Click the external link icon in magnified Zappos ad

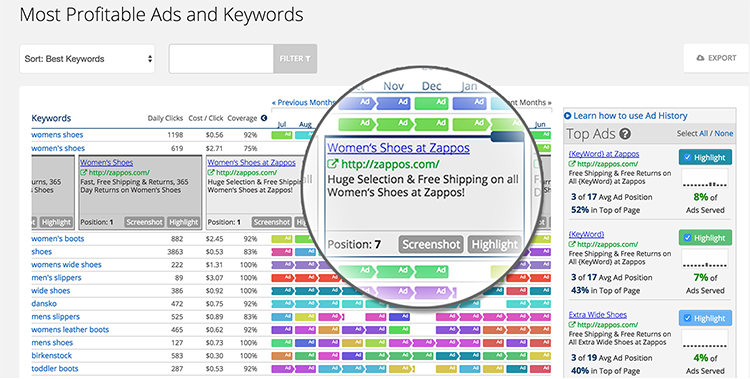[332, 164]
